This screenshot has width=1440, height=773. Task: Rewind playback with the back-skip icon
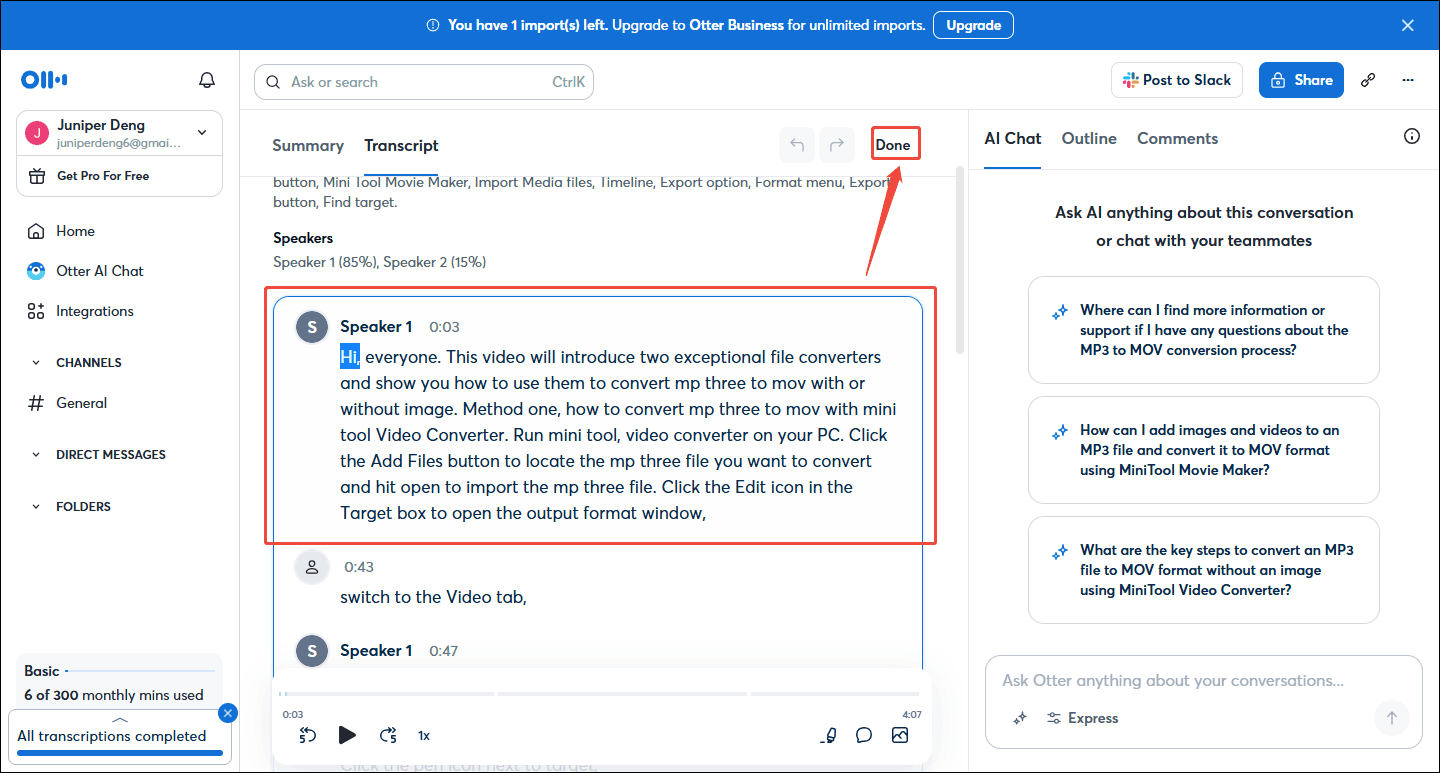[x=308, y=735]
